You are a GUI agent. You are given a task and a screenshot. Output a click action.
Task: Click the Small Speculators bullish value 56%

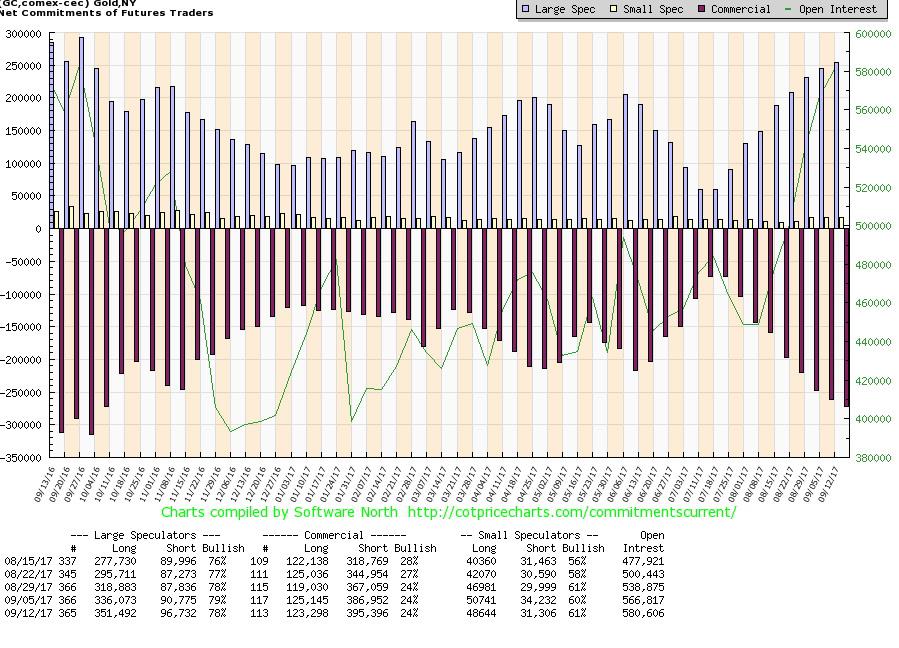tap(577, 561)
